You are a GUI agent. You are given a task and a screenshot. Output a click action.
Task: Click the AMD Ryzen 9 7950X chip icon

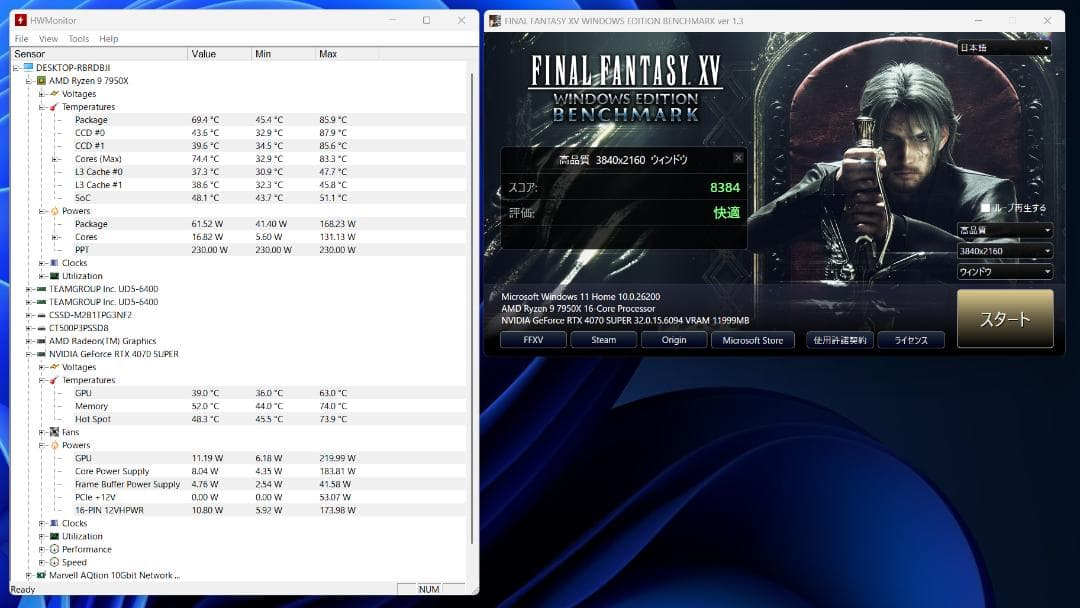[x=41, y=81]
